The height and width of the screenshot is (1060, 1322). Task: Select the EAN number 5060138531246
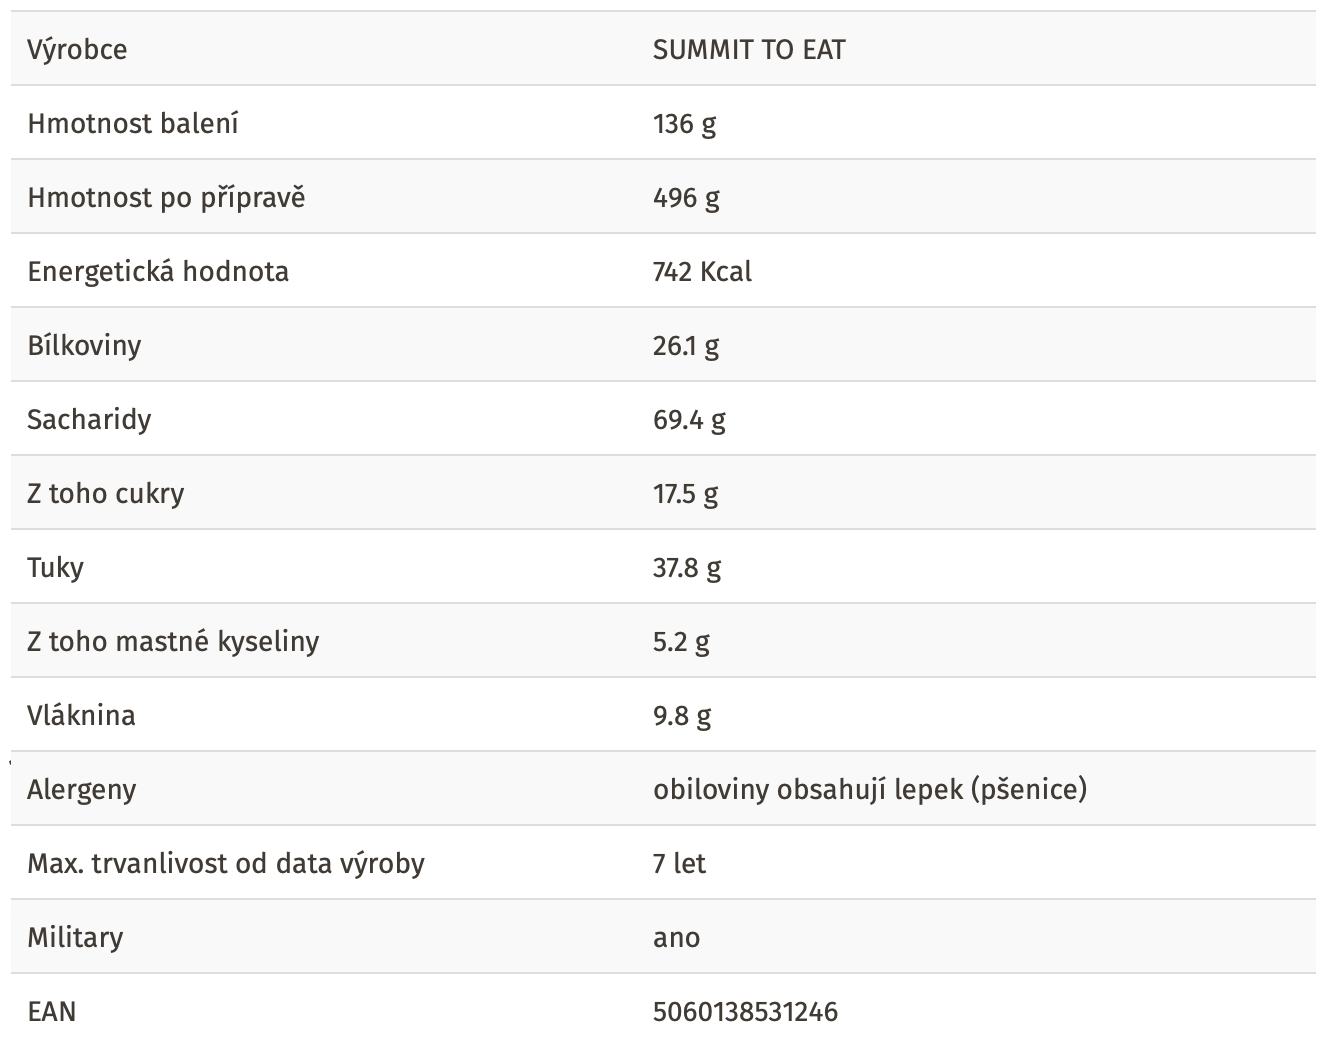[745, 1012]
